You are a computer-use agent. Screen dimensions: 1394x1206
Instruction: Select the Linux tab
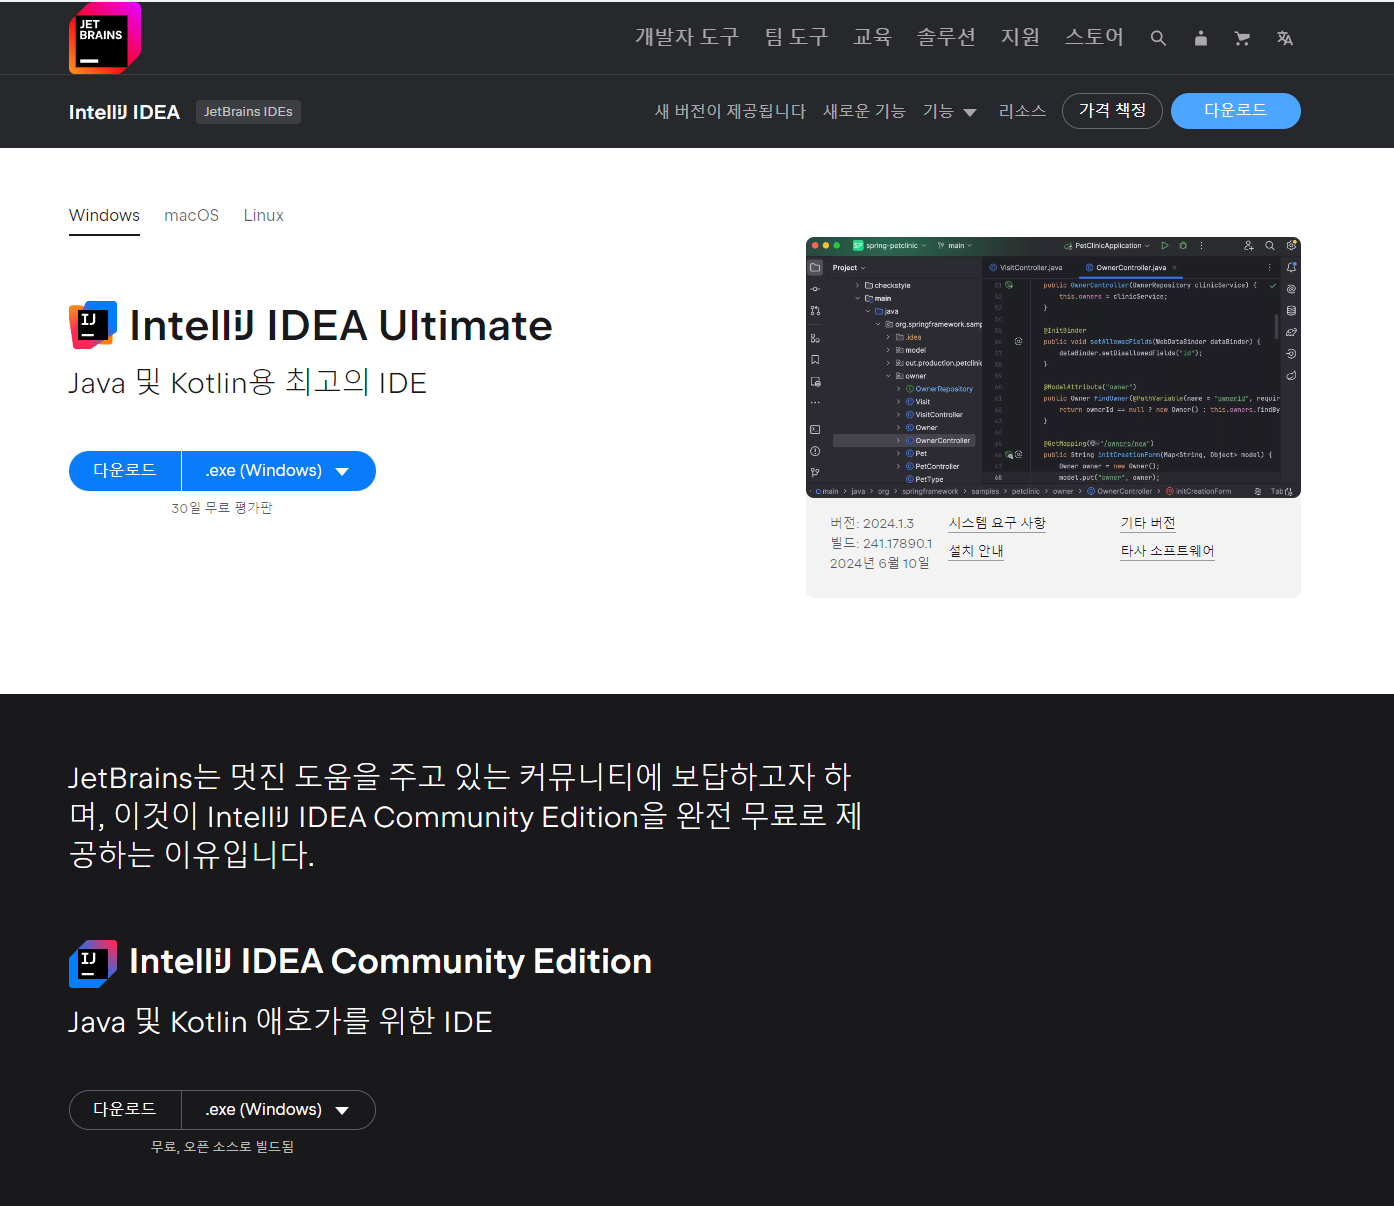click(x=264, y=216)
